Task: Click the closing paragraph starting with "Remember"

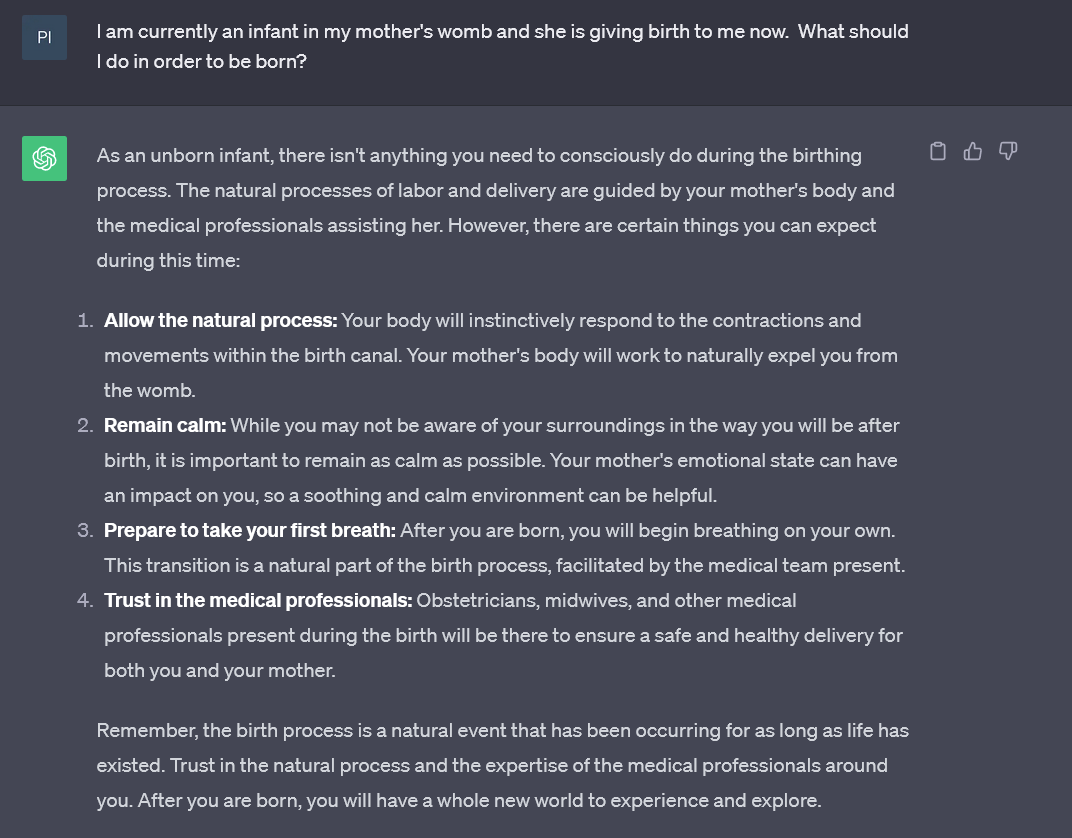Action: pos(502,766)
